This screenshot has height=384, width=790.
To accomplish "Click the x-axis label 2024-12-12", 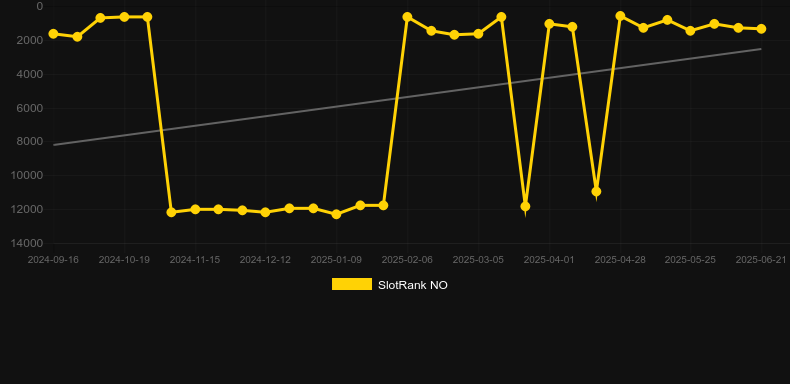I will click(266, 260).
